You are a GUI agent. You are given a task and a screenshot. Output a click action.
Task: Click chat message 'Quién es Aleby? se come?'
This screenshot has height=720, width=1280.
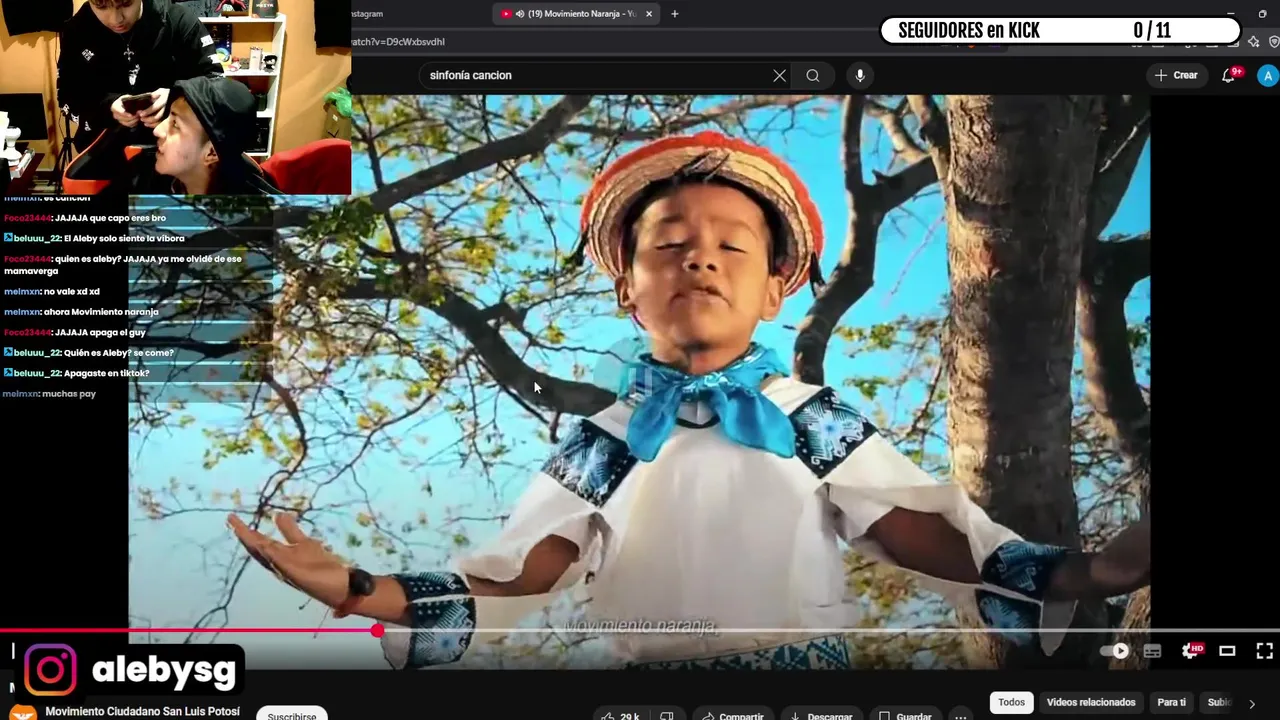coord(118,353)
